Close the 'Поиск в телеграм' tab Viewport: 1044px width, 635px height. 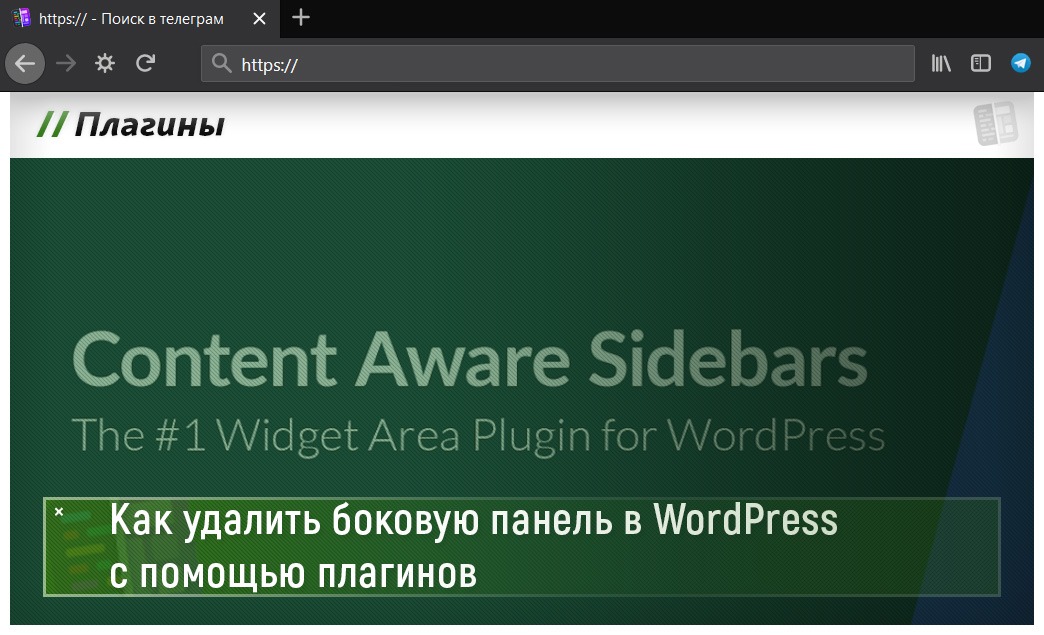tap(259, 19)
